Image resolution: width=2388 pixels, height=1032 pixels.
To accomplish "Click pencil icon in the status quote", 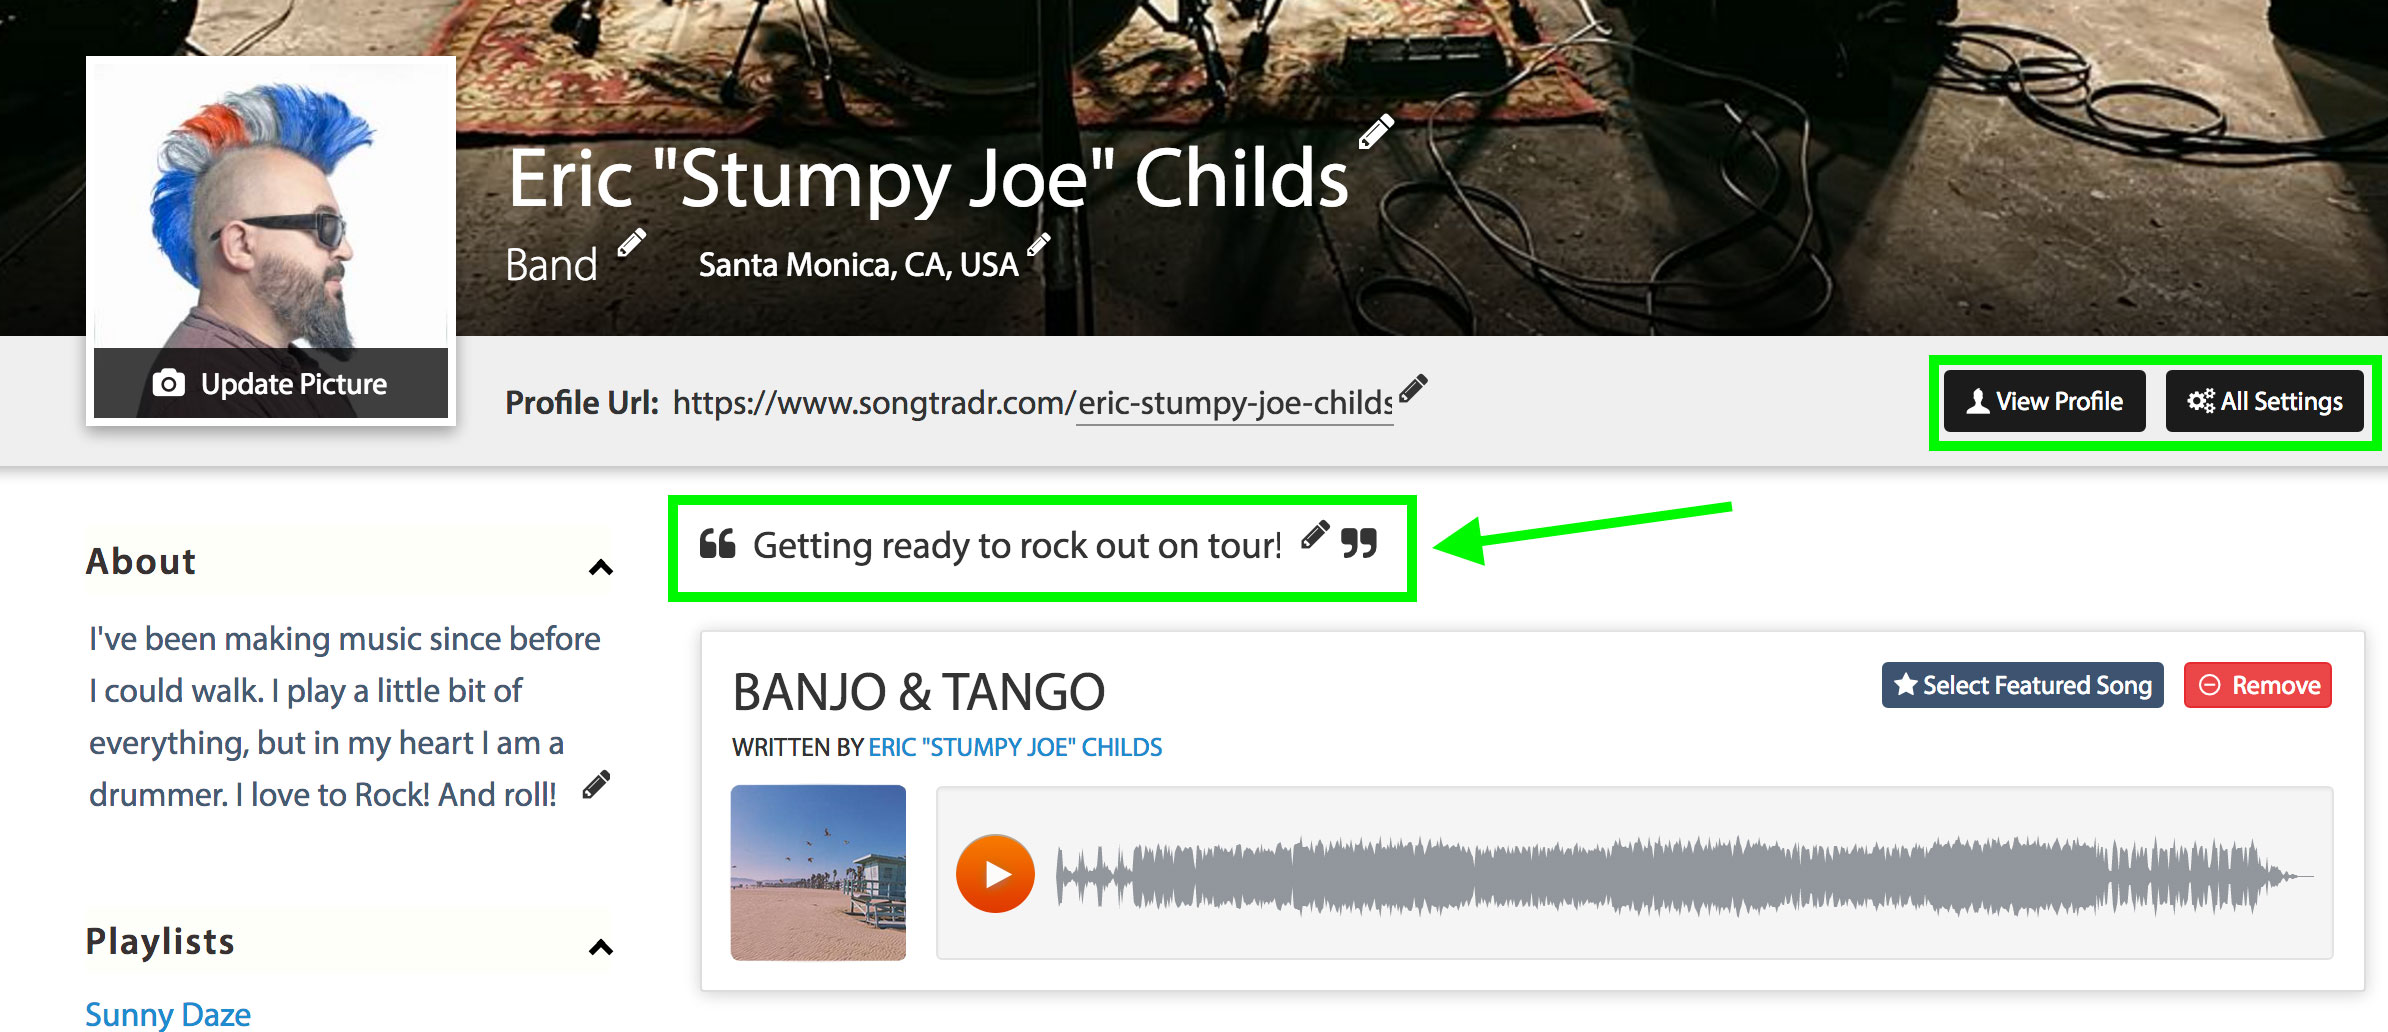I will pos(1315,535).
